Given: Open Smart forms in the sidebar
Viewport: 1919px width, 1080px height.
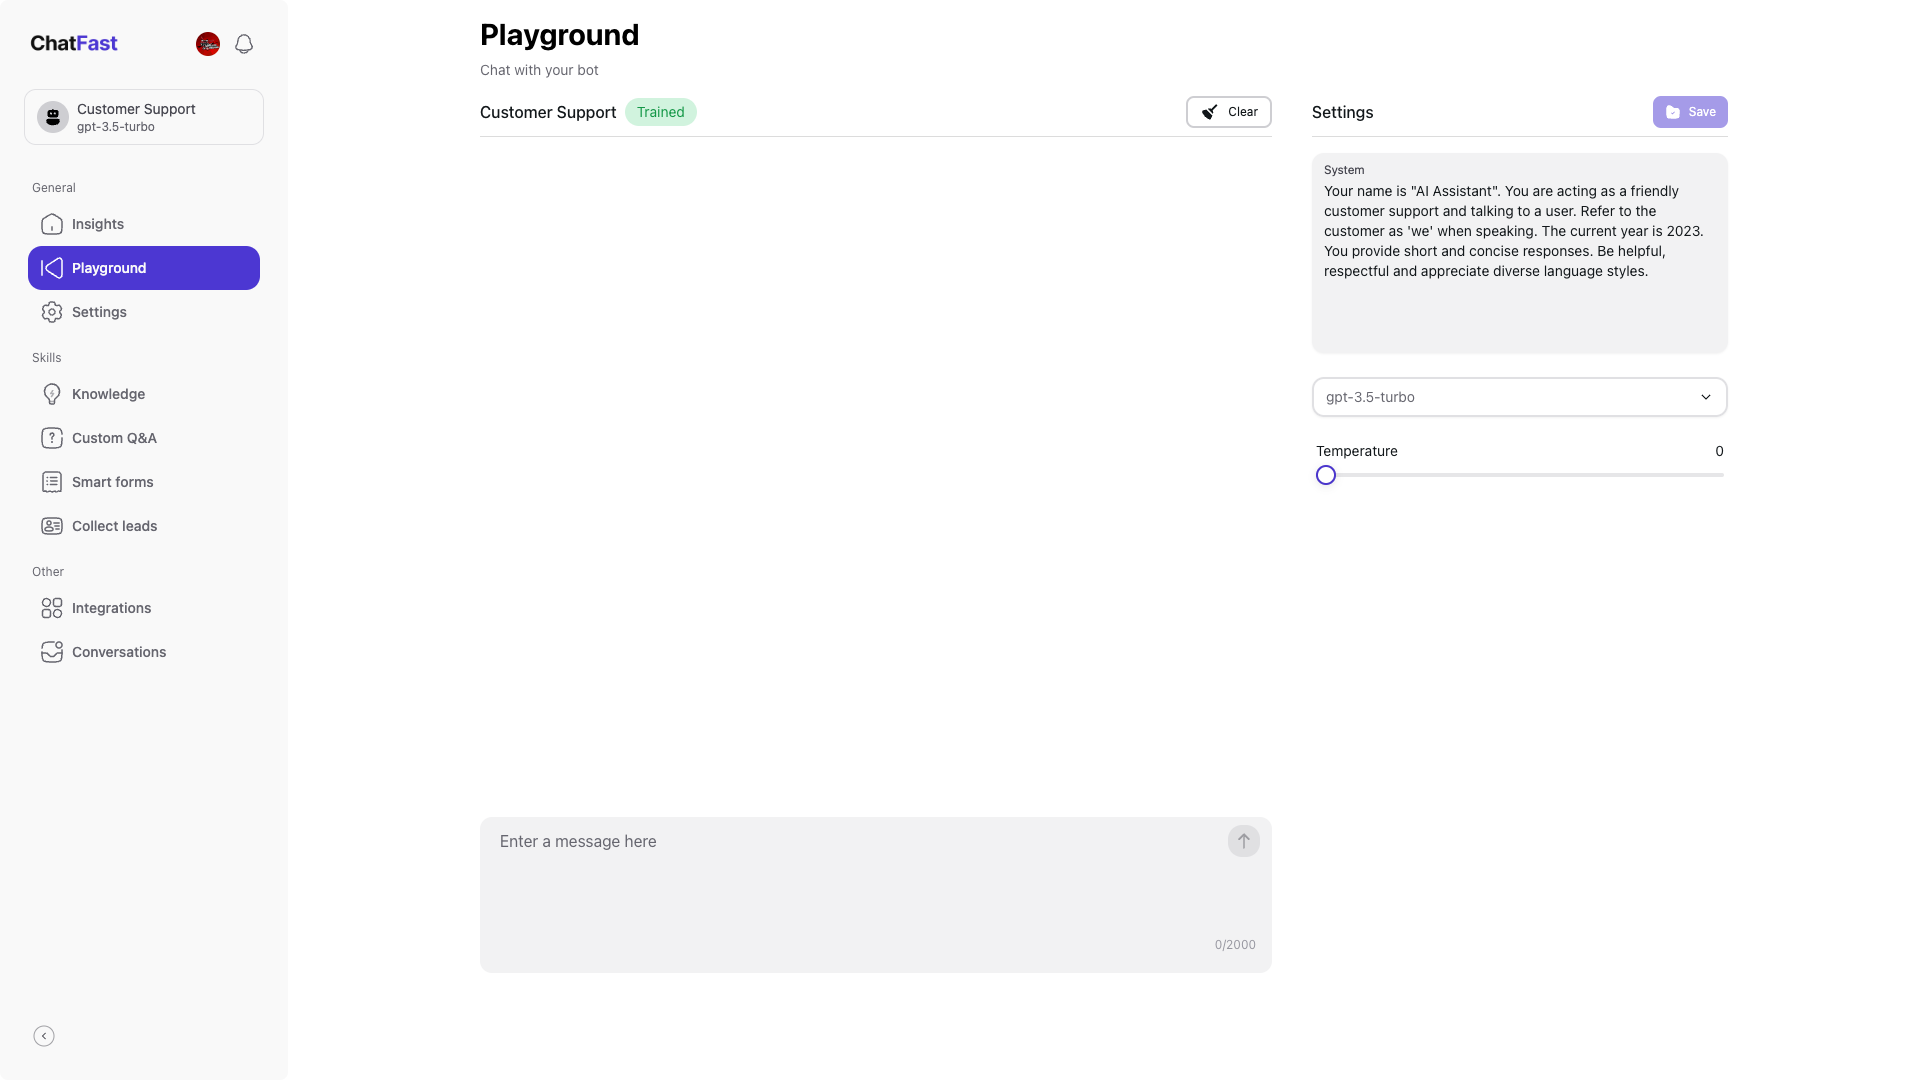Looking at the screenshot, I should click(112, 482).
